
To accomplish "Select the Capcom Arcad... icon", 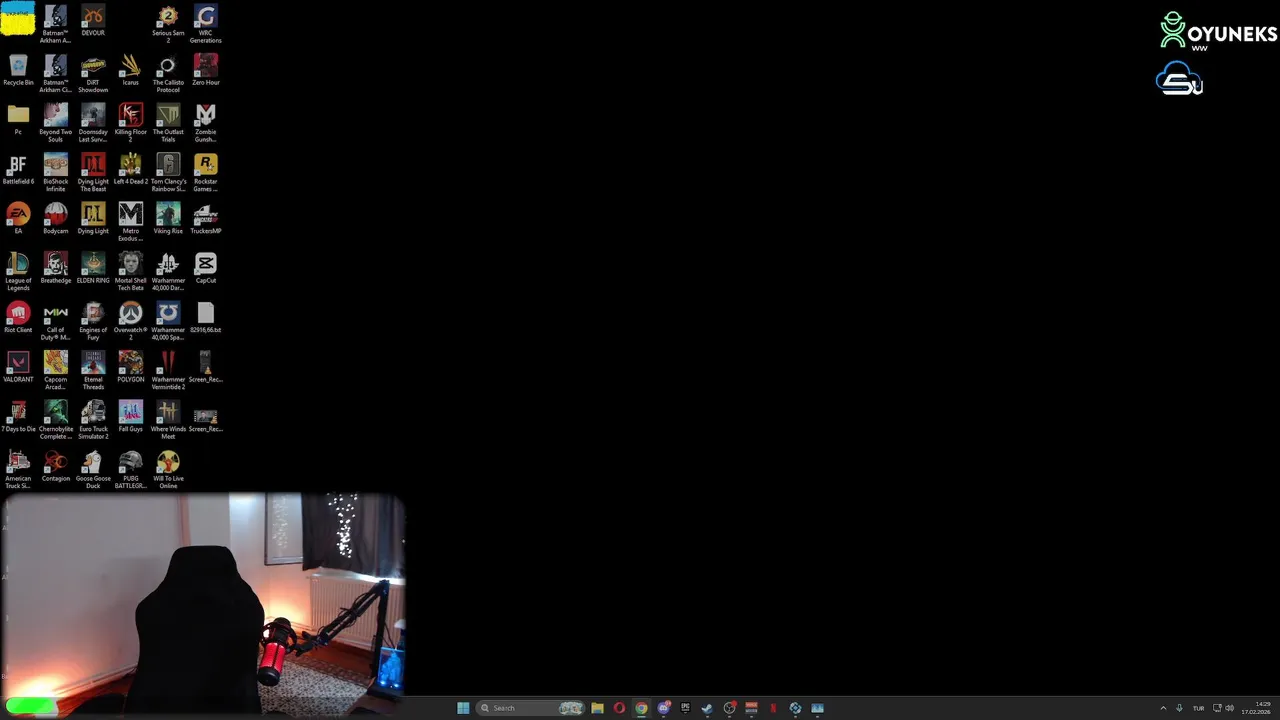I will (x=55, y=370).
